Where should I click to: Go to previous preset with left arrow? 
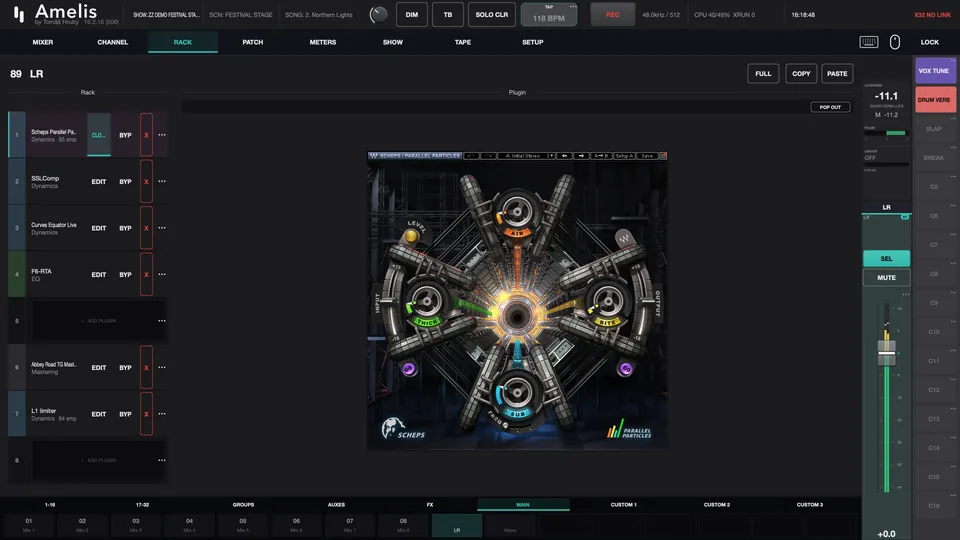tap(564, 156)
